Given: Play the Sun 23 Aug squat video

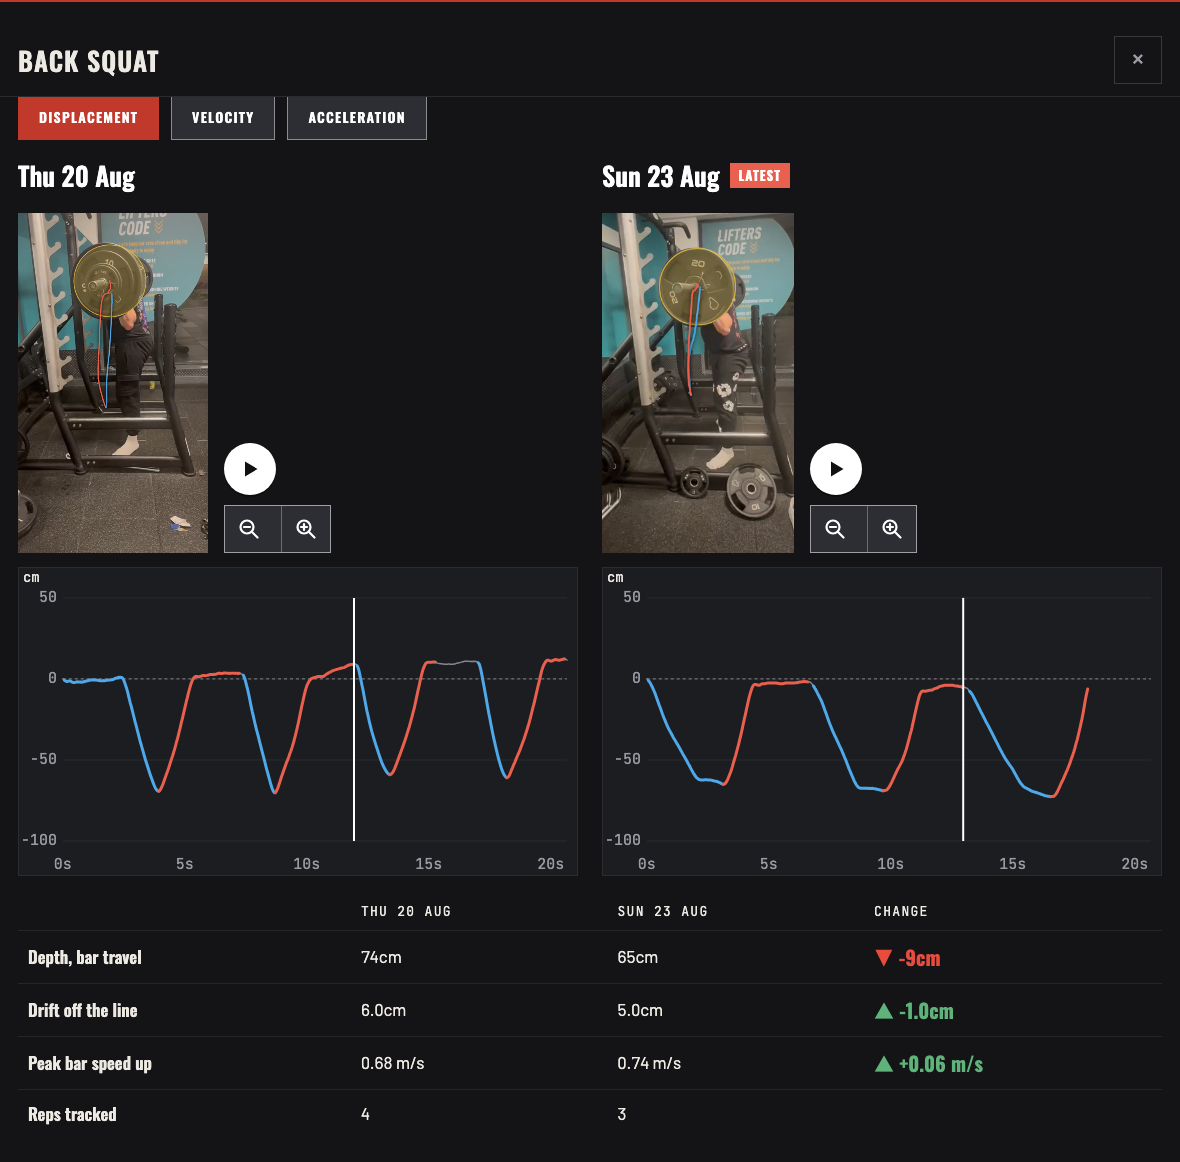Looking at the screenshot, I should click(835, 469).
